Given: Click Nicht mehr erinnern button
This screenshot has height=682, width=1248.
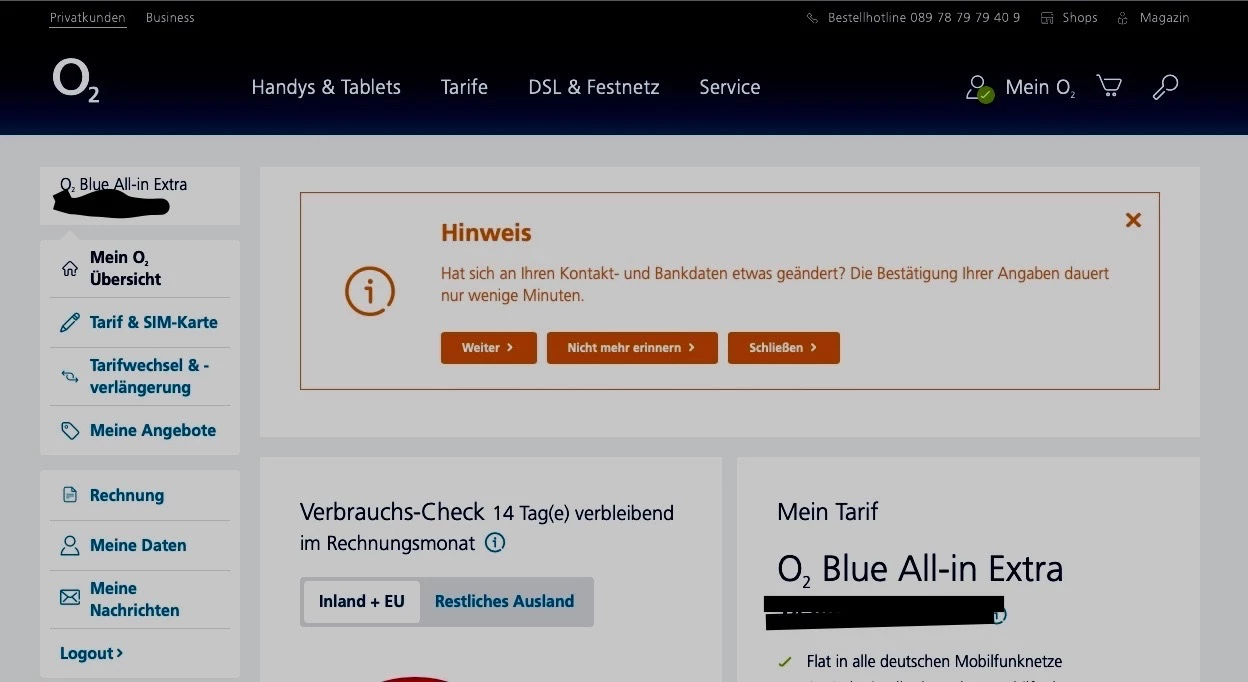Looking at the screenshot, I should pyautogui.click(x=632, y=348).
